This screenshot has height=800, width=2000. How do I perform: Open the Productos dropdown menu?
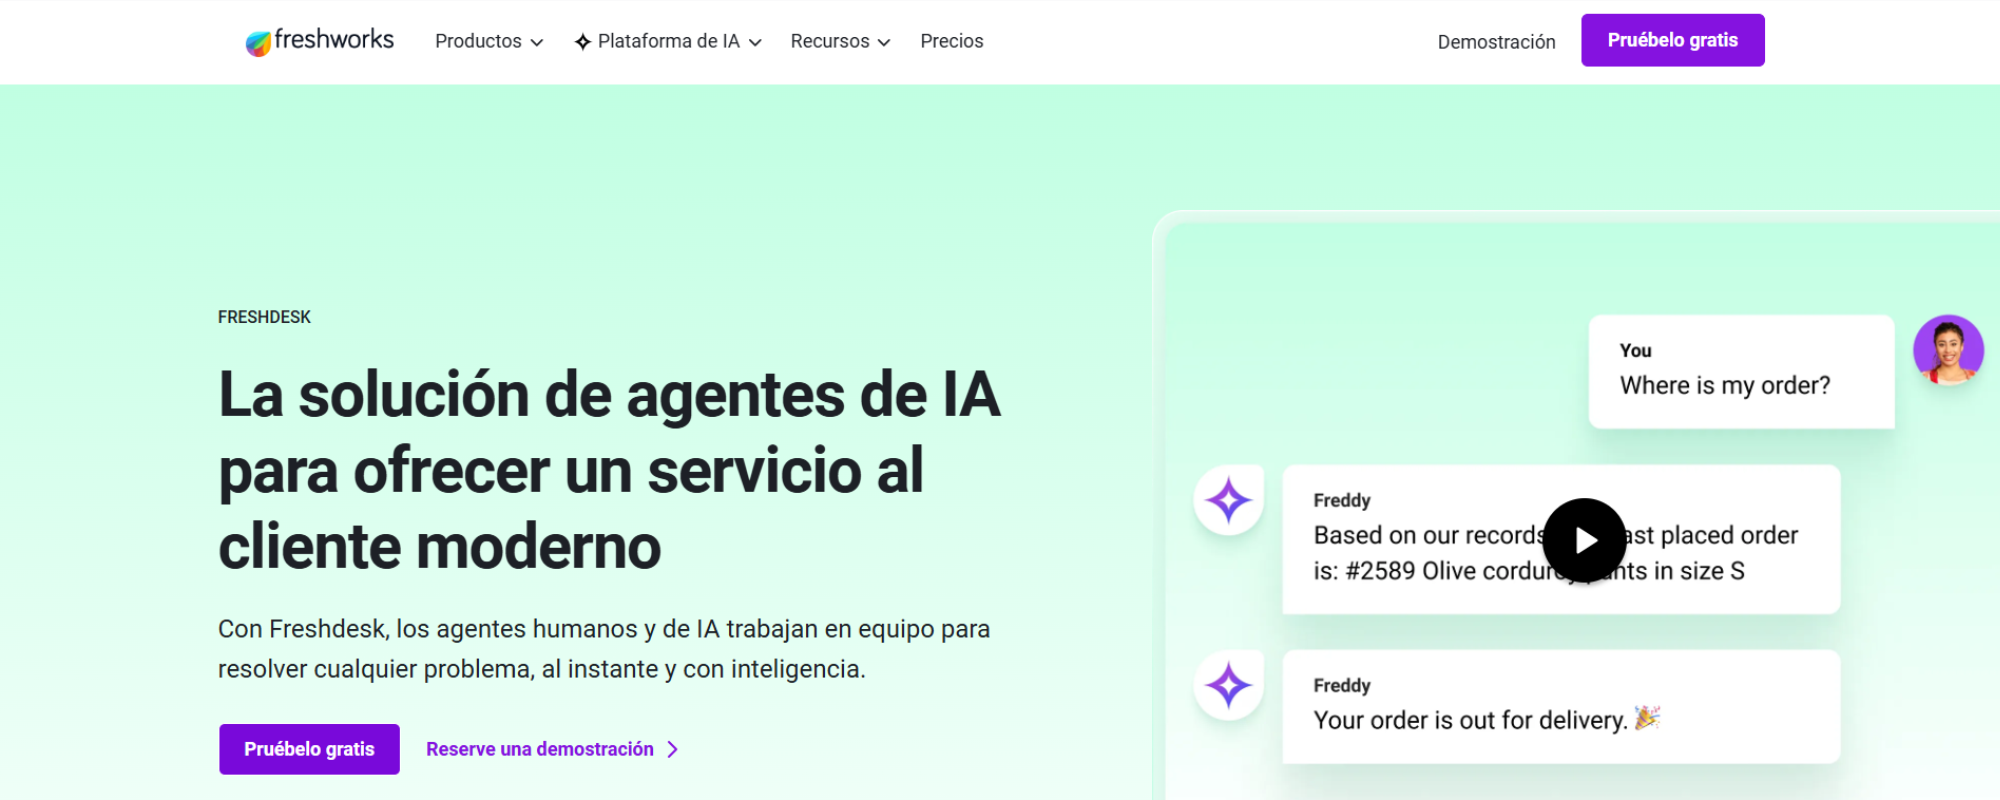click(x=489, y=41)
